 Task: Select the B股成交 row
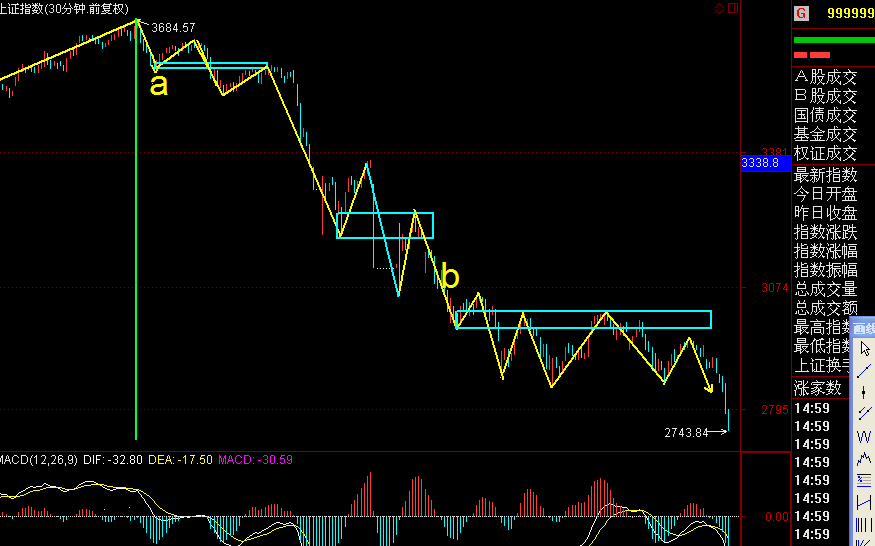826,96
